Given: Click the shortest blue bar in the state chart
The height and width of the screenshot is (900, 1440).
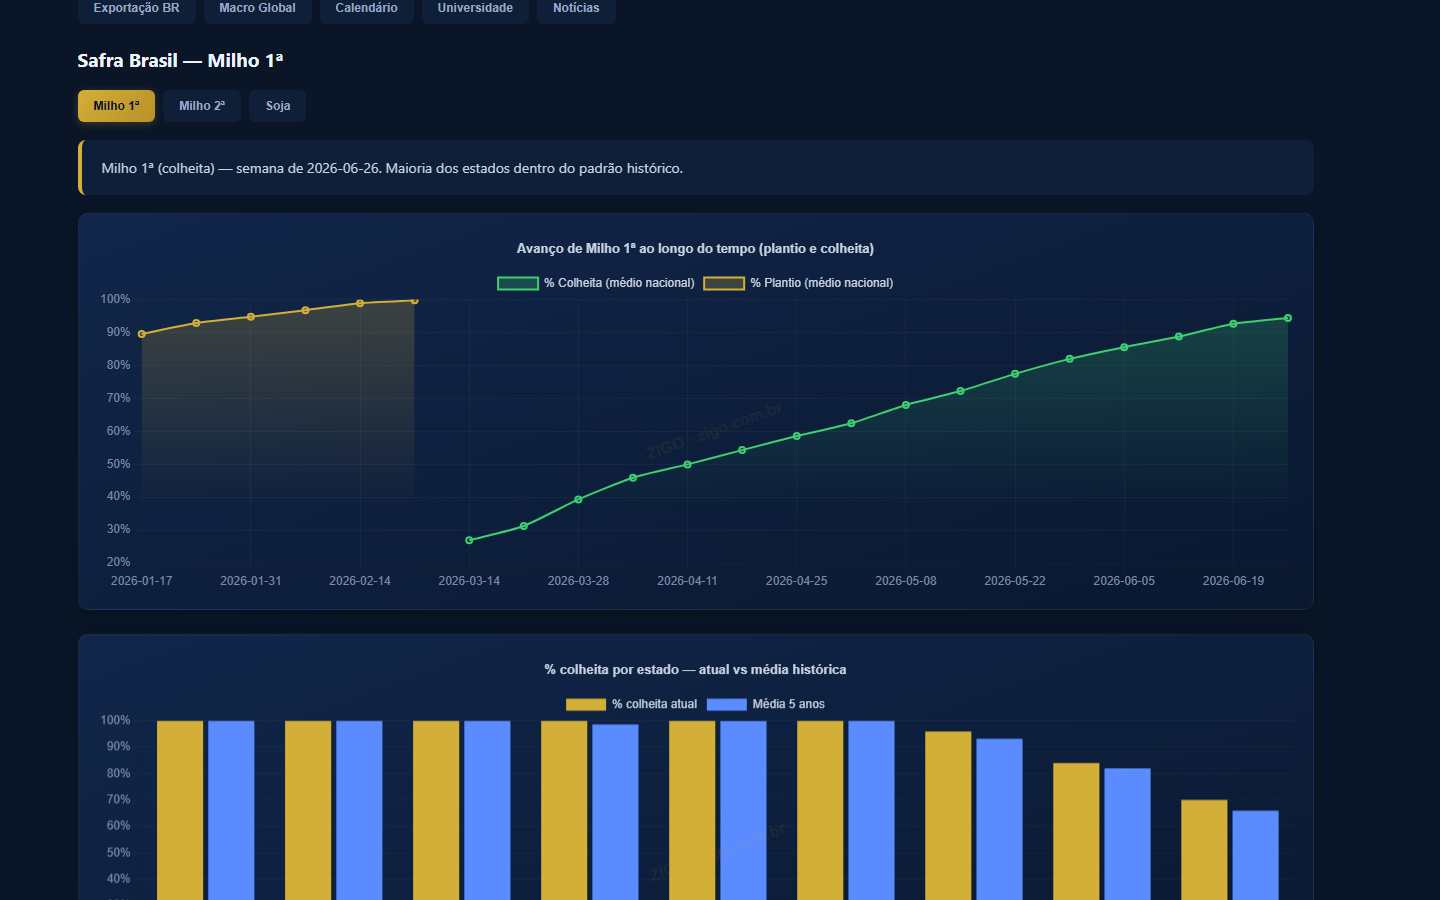Looking at the screenshot, I should (1255, 855).
